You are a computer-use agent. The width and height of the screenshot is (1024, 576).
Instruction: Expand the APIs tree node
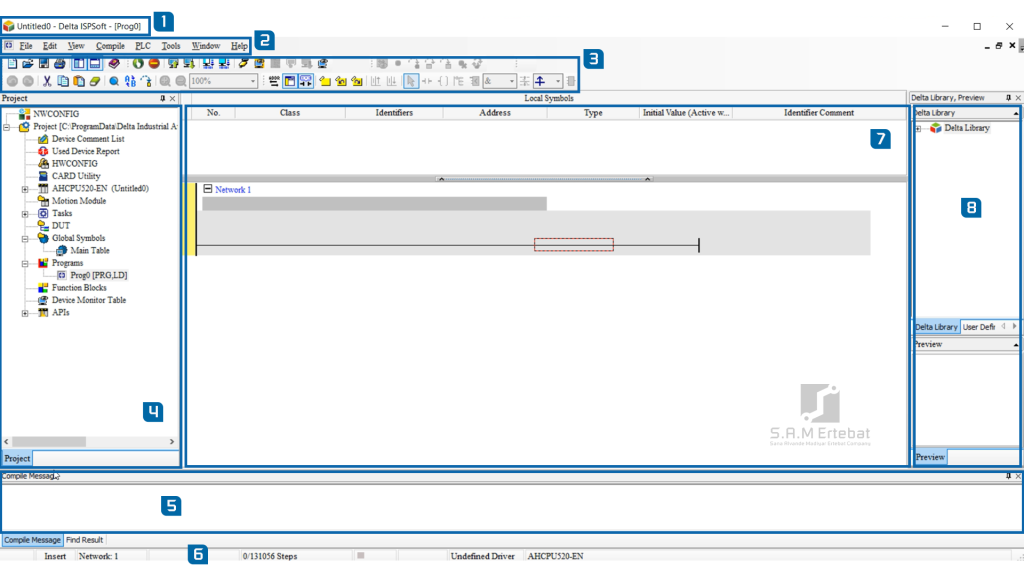[x=25, y=313]
